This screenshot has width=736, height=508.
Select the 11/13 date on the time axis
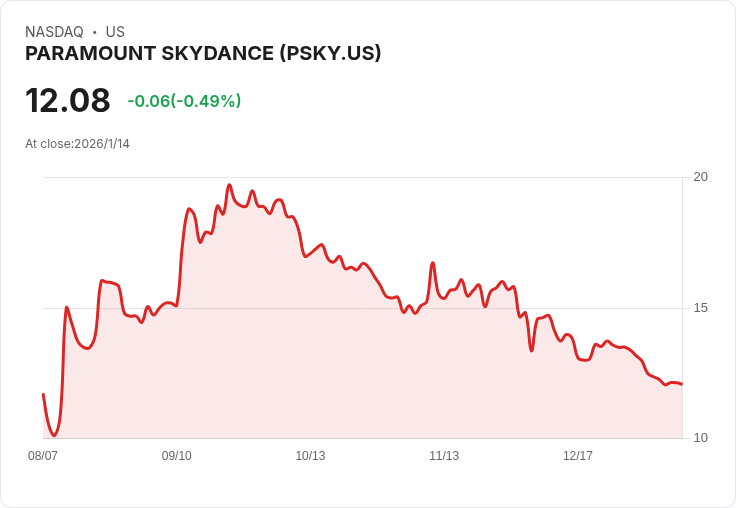444,456
